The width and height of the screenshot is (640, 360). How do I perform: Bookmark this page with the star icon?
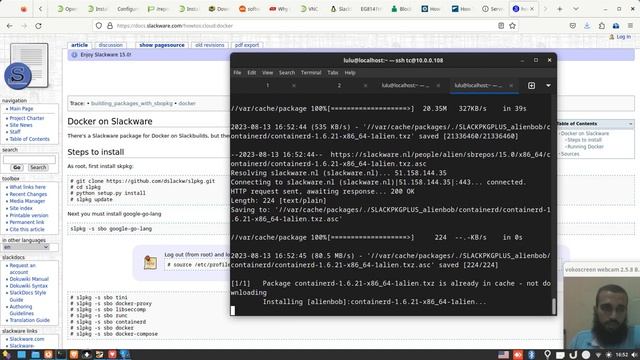(x=513, y=26)
